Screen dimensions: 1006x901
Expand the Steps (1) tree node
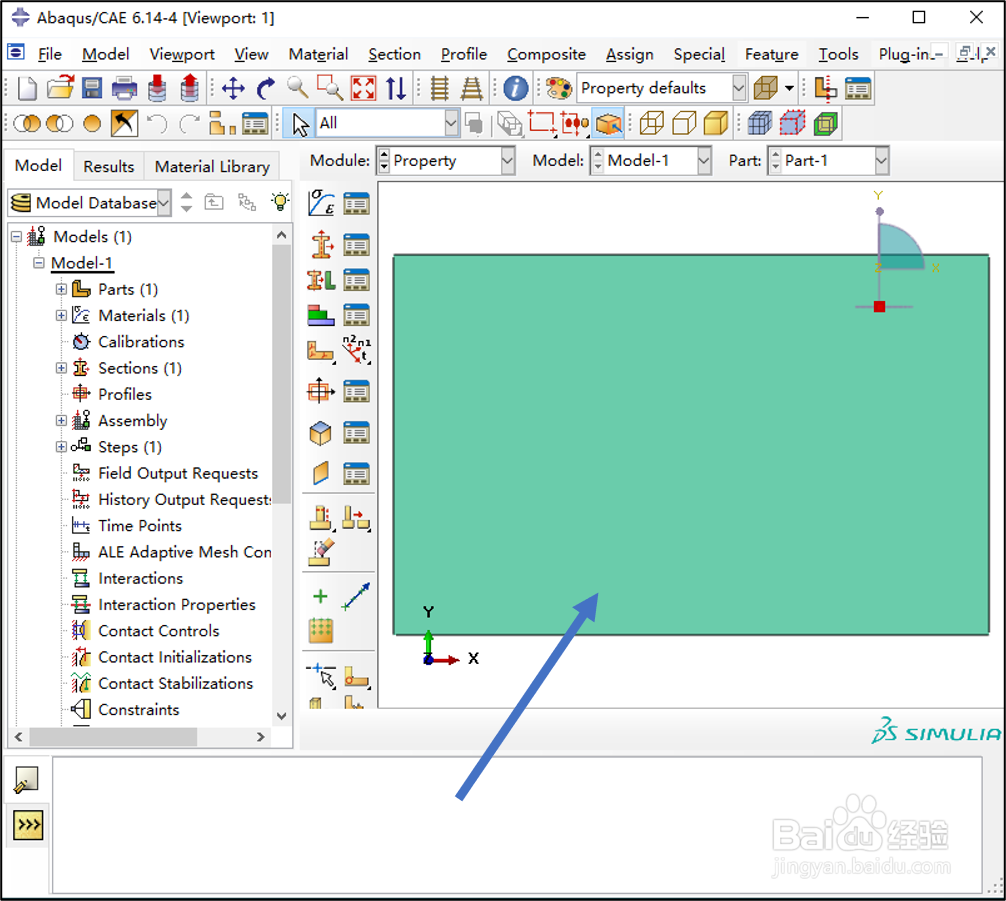(61, 447)
